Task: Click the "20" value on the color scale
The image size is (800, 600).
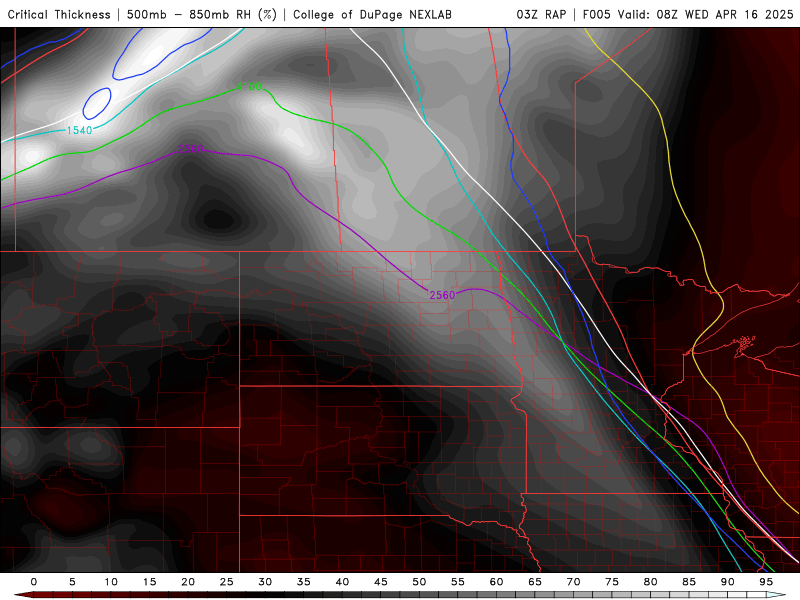Action: [x=188, y=582]
